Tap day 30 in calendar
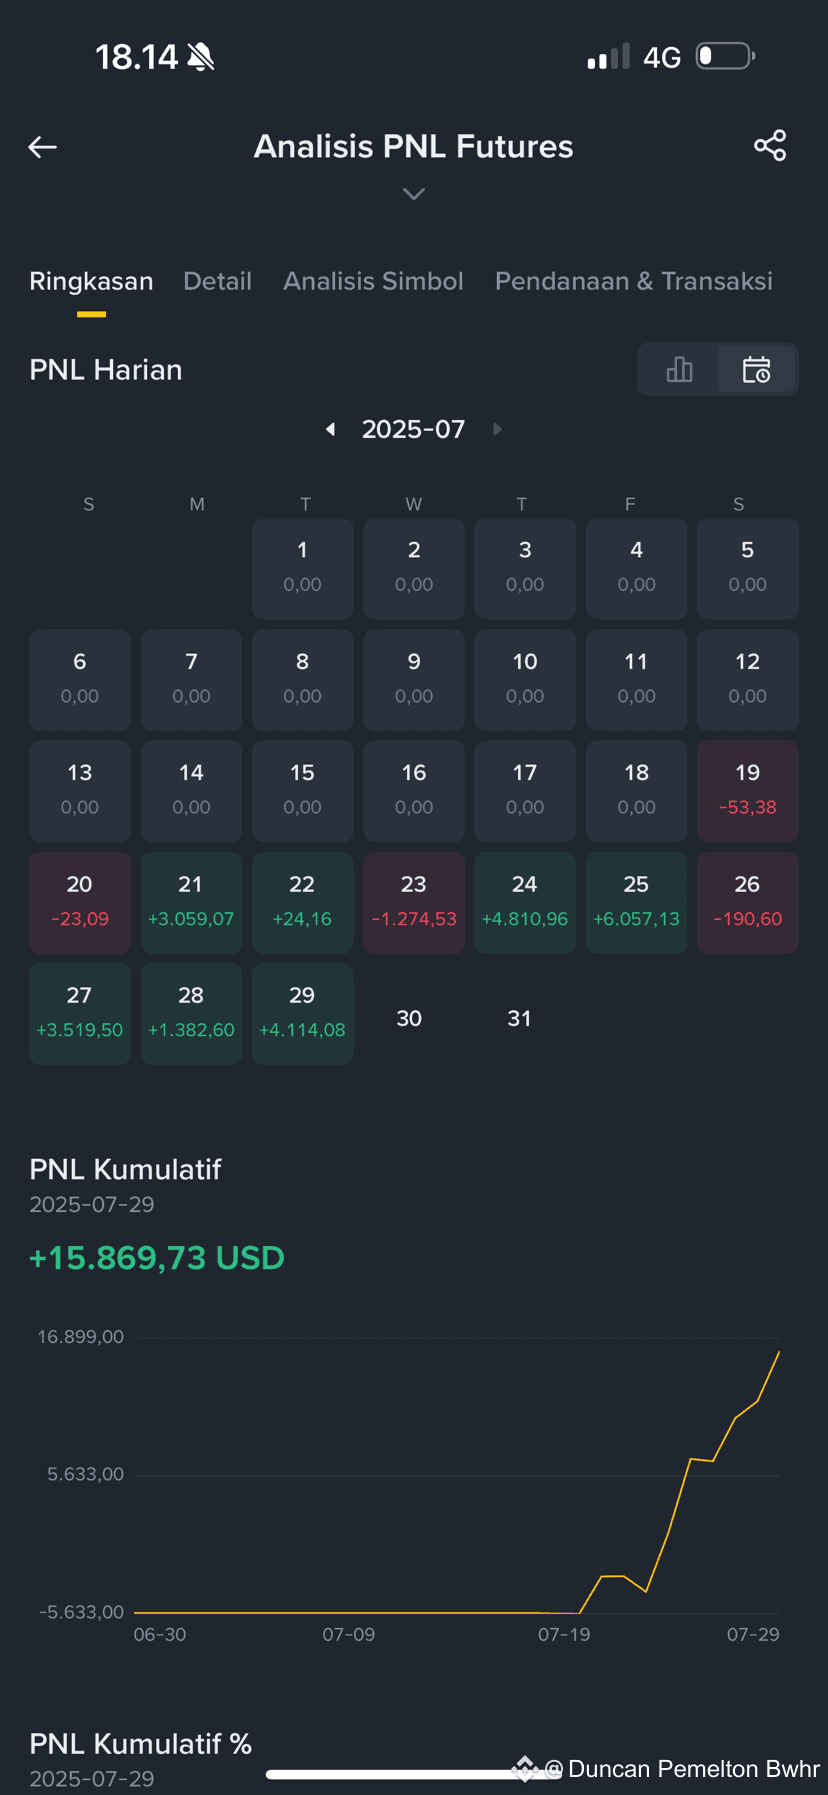The width and height of the screenshot is (828, 1795). [x=409, y=1018]
